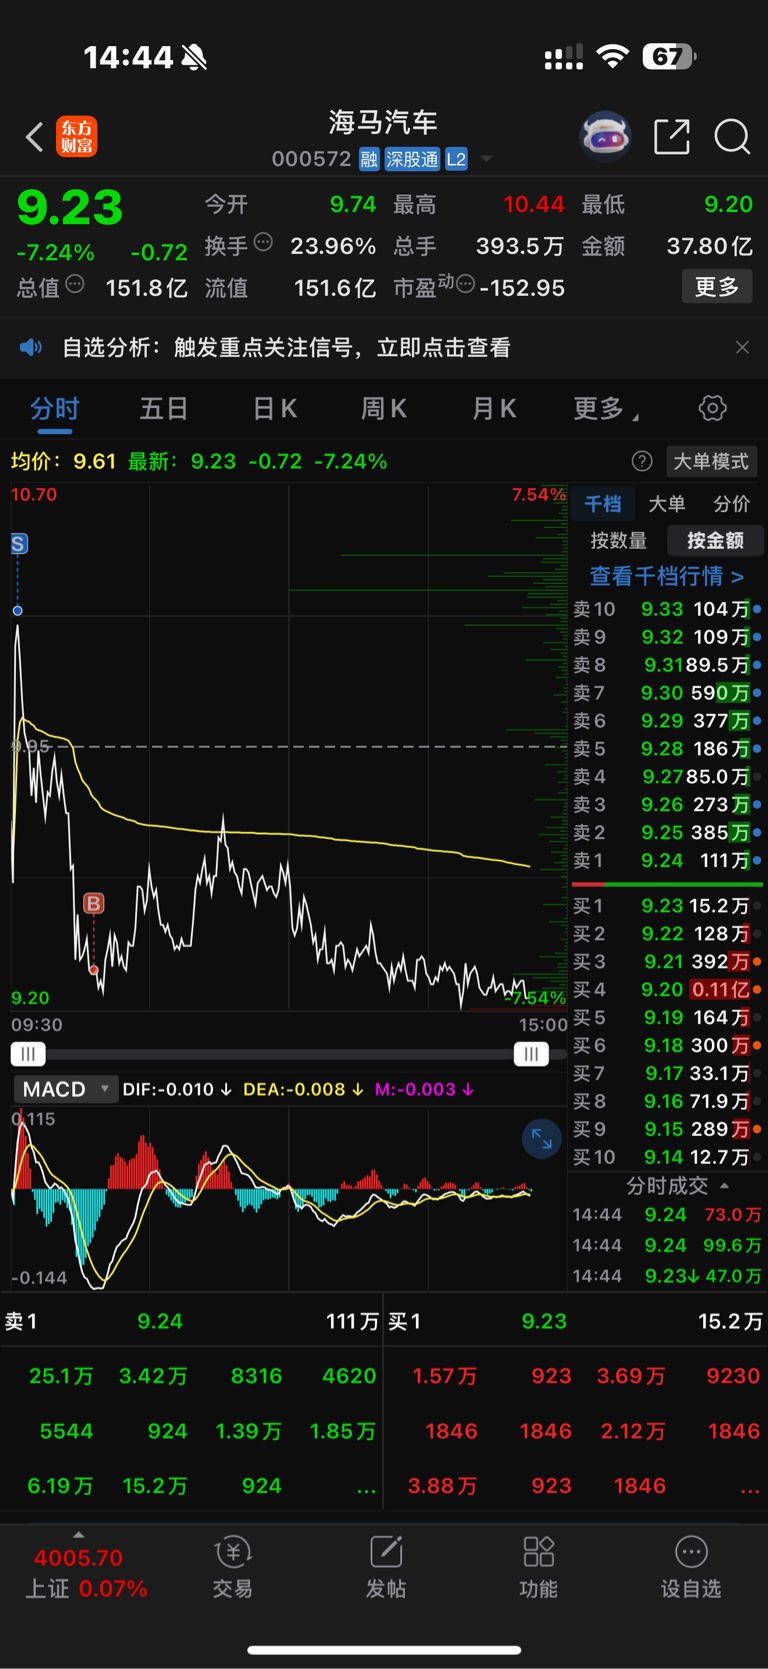The height and width of the screenshot is (1669, 768).
Task: Tap the 卖7 9.30 590万 row
Action: [667, 693]
